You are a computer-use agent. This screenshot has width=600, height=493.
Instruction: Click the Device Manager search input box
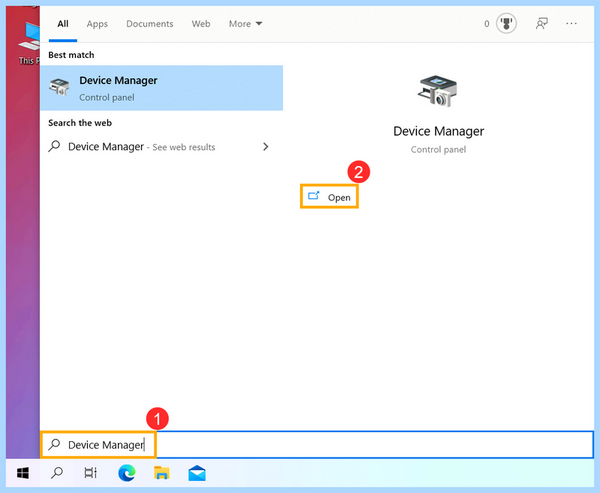317,444
